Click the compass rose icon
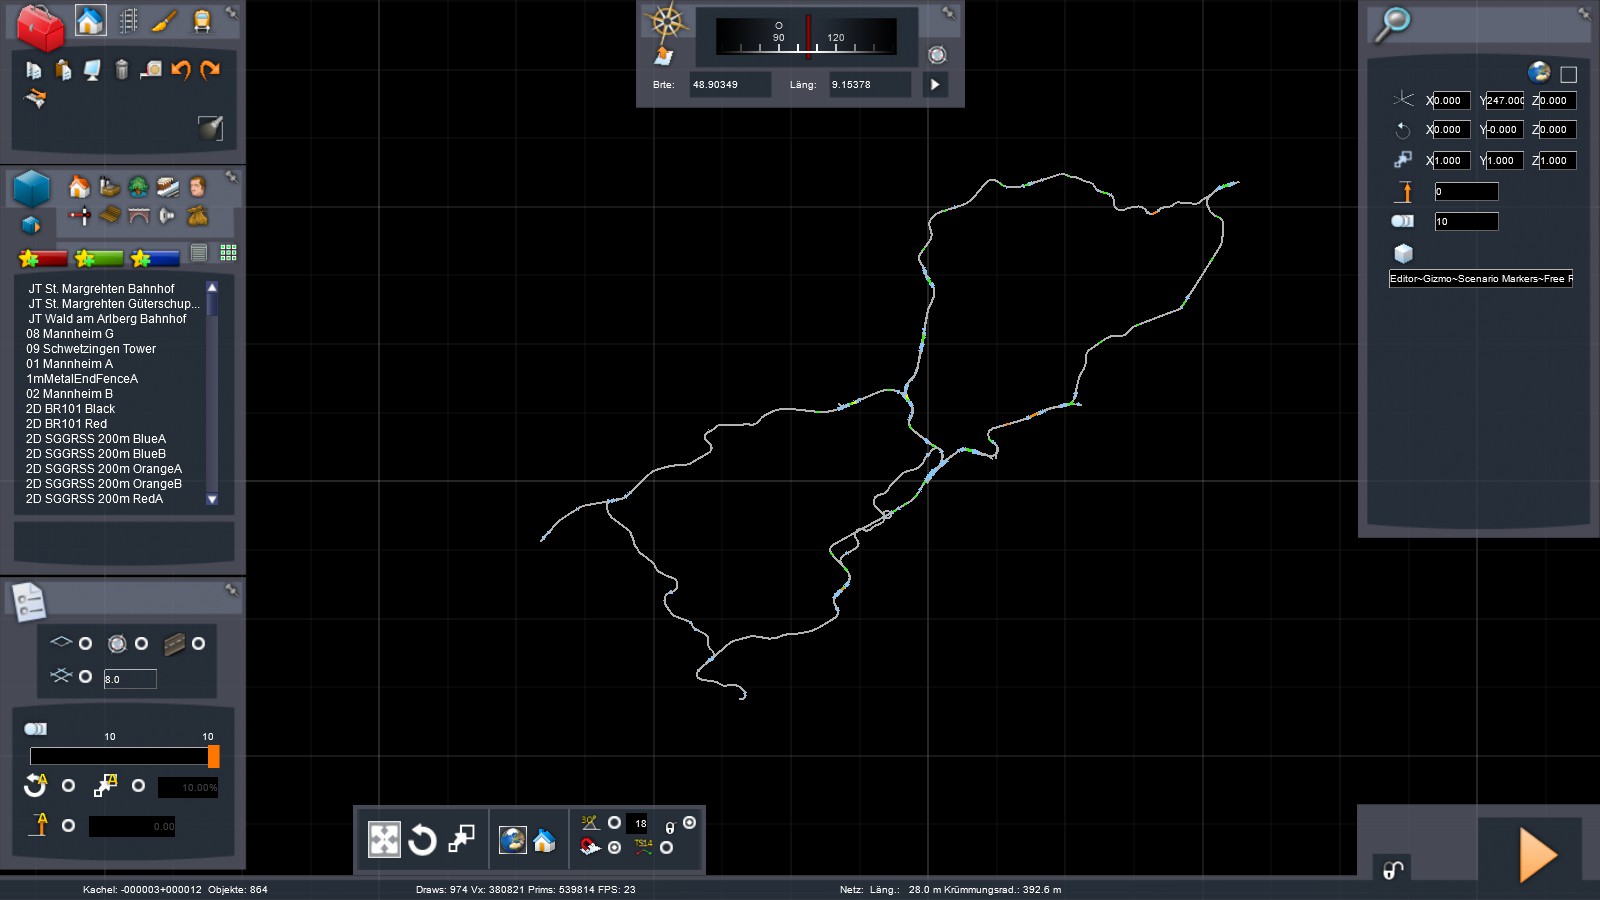This screenshot has width=1600, height=900. pos(665,21)
